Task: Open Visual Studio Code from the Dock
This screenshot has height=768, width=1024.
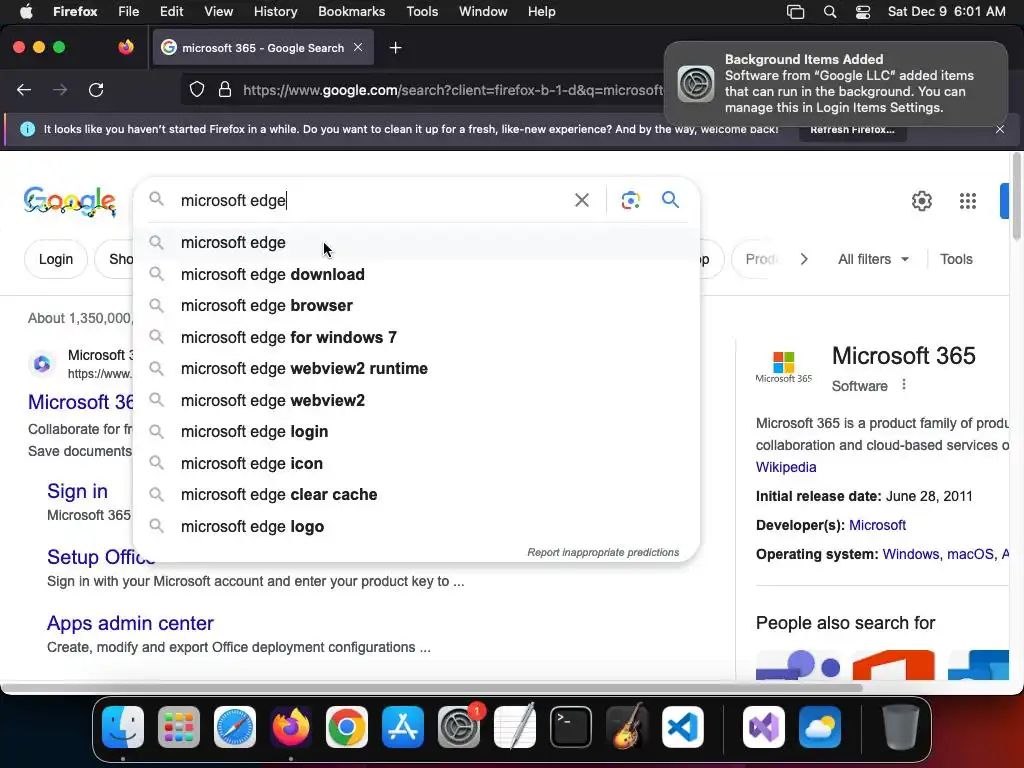Action: 683,727
